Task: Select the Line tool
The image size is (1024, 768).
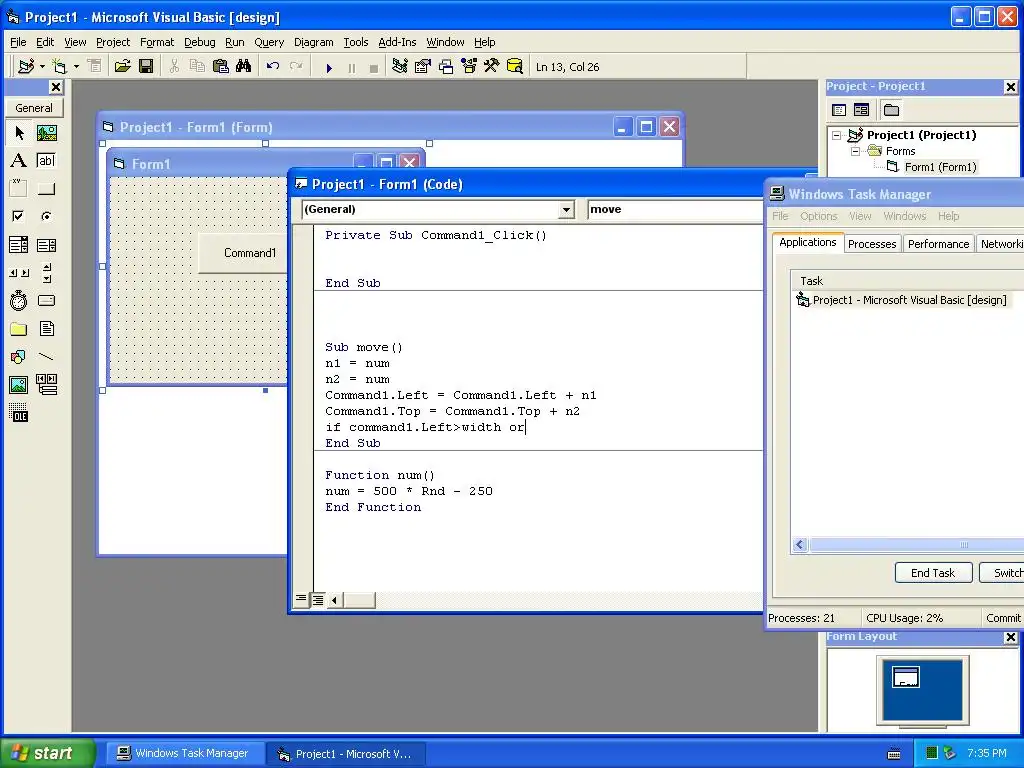Action: pyautogui.click(x=46, y=357)
